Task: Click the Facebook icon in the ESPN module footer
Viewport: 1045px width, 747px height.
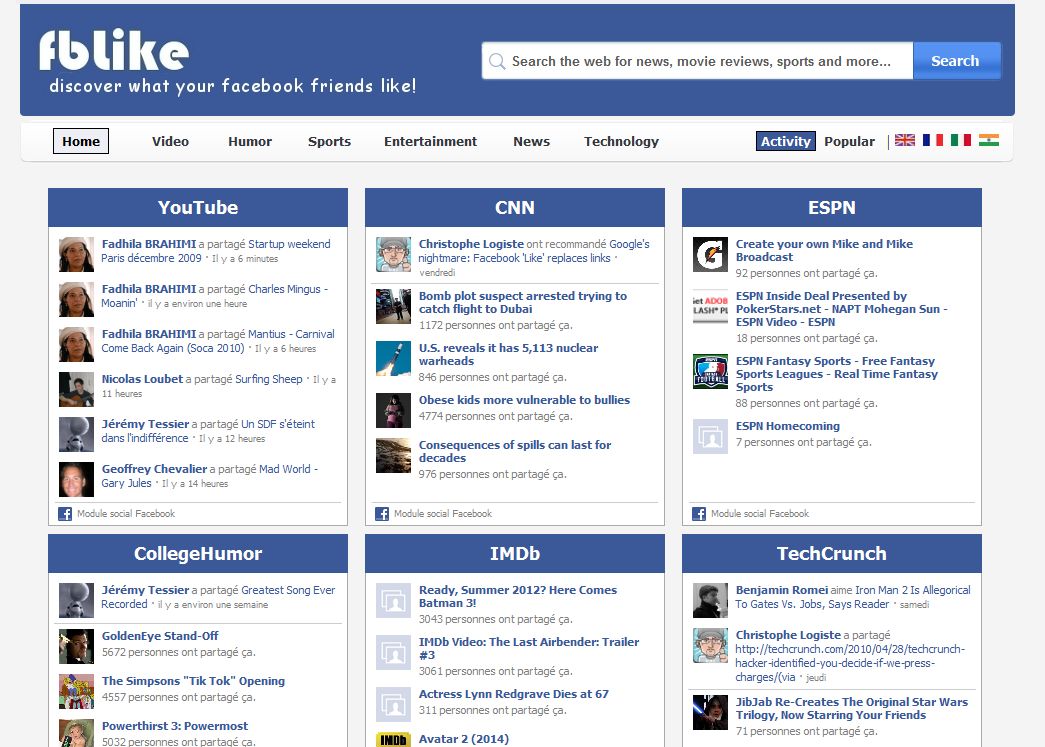Action: [698, 514]
